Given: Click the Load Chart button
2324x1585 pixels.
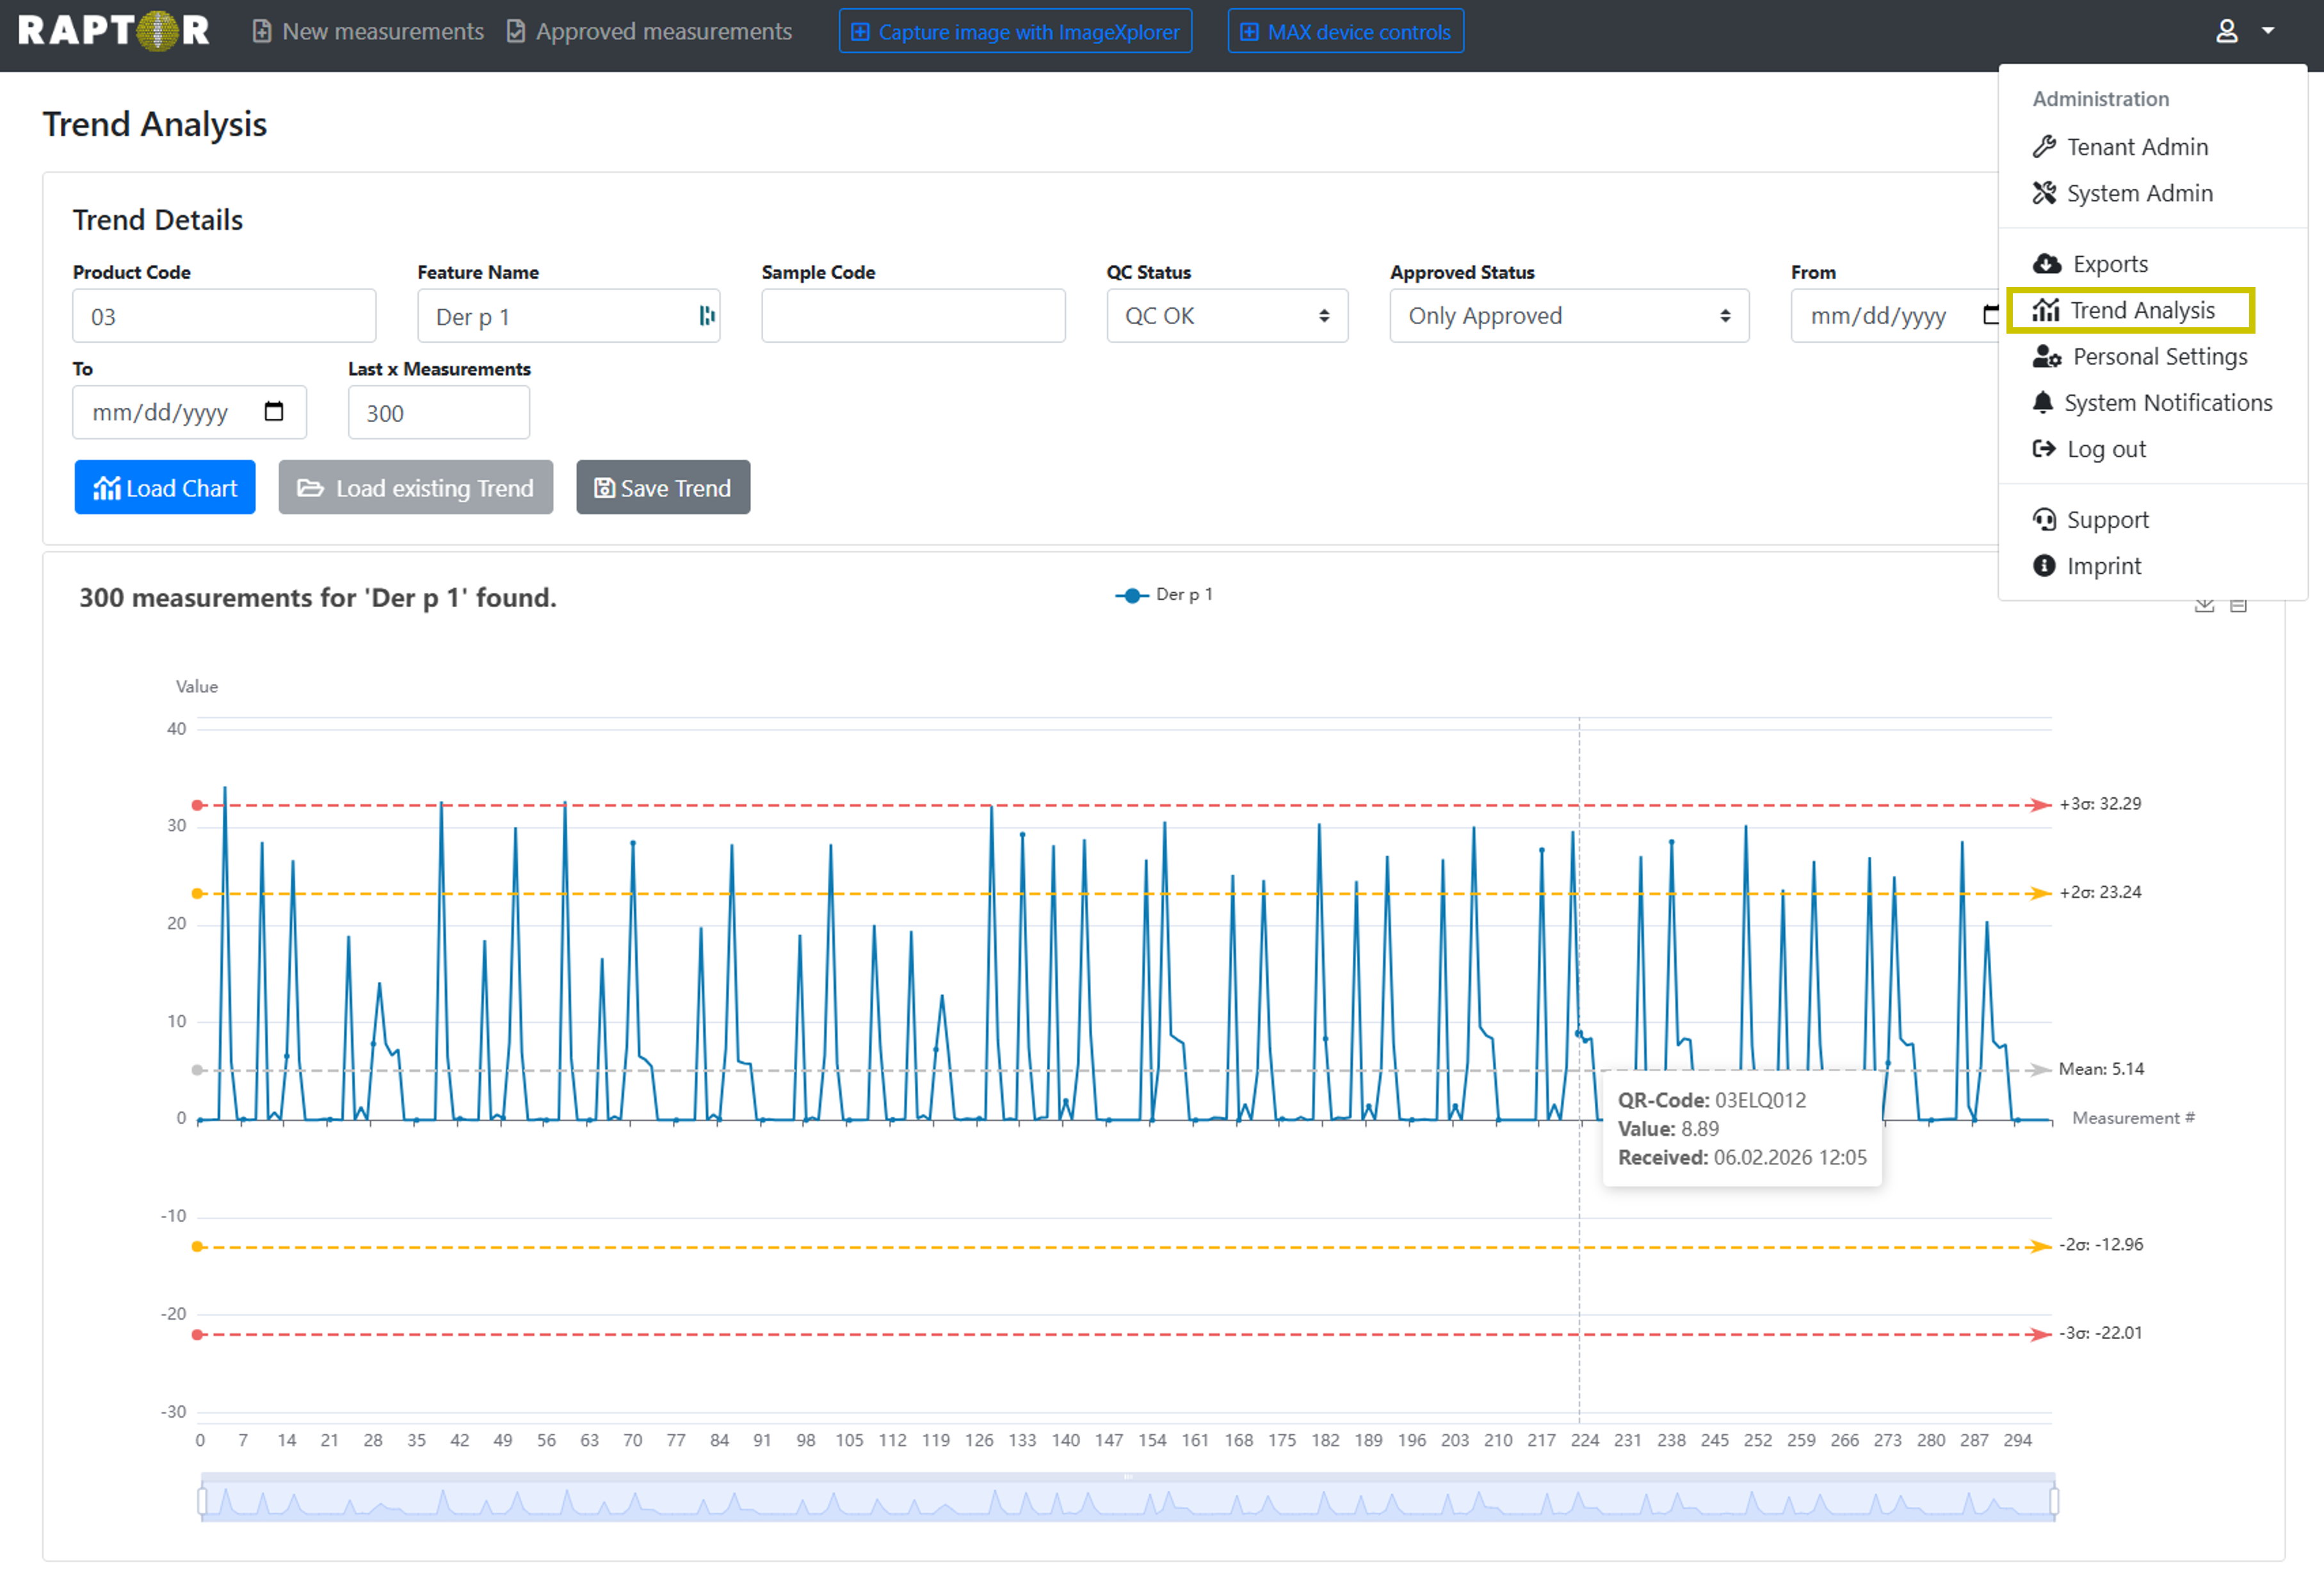Looking at the screenshot, I should coord(165,488).
